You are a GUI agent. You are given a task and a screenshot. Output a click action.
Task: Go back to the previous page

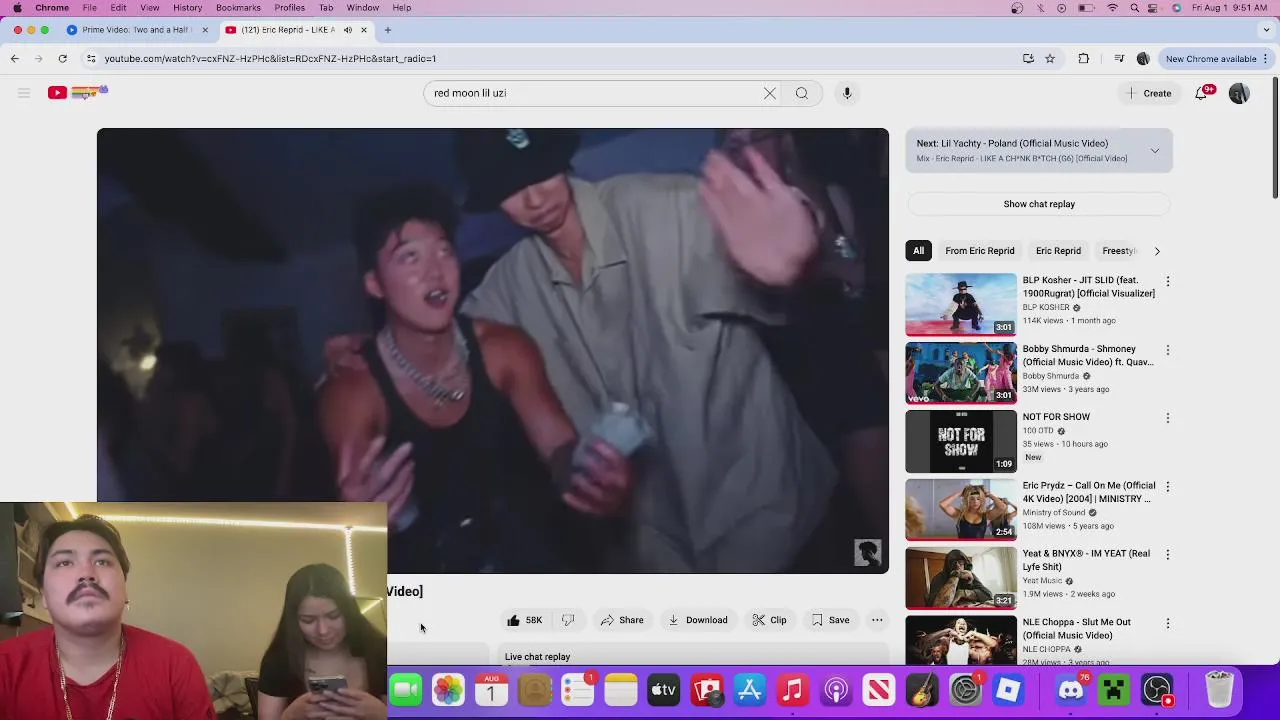click(15, 59)
